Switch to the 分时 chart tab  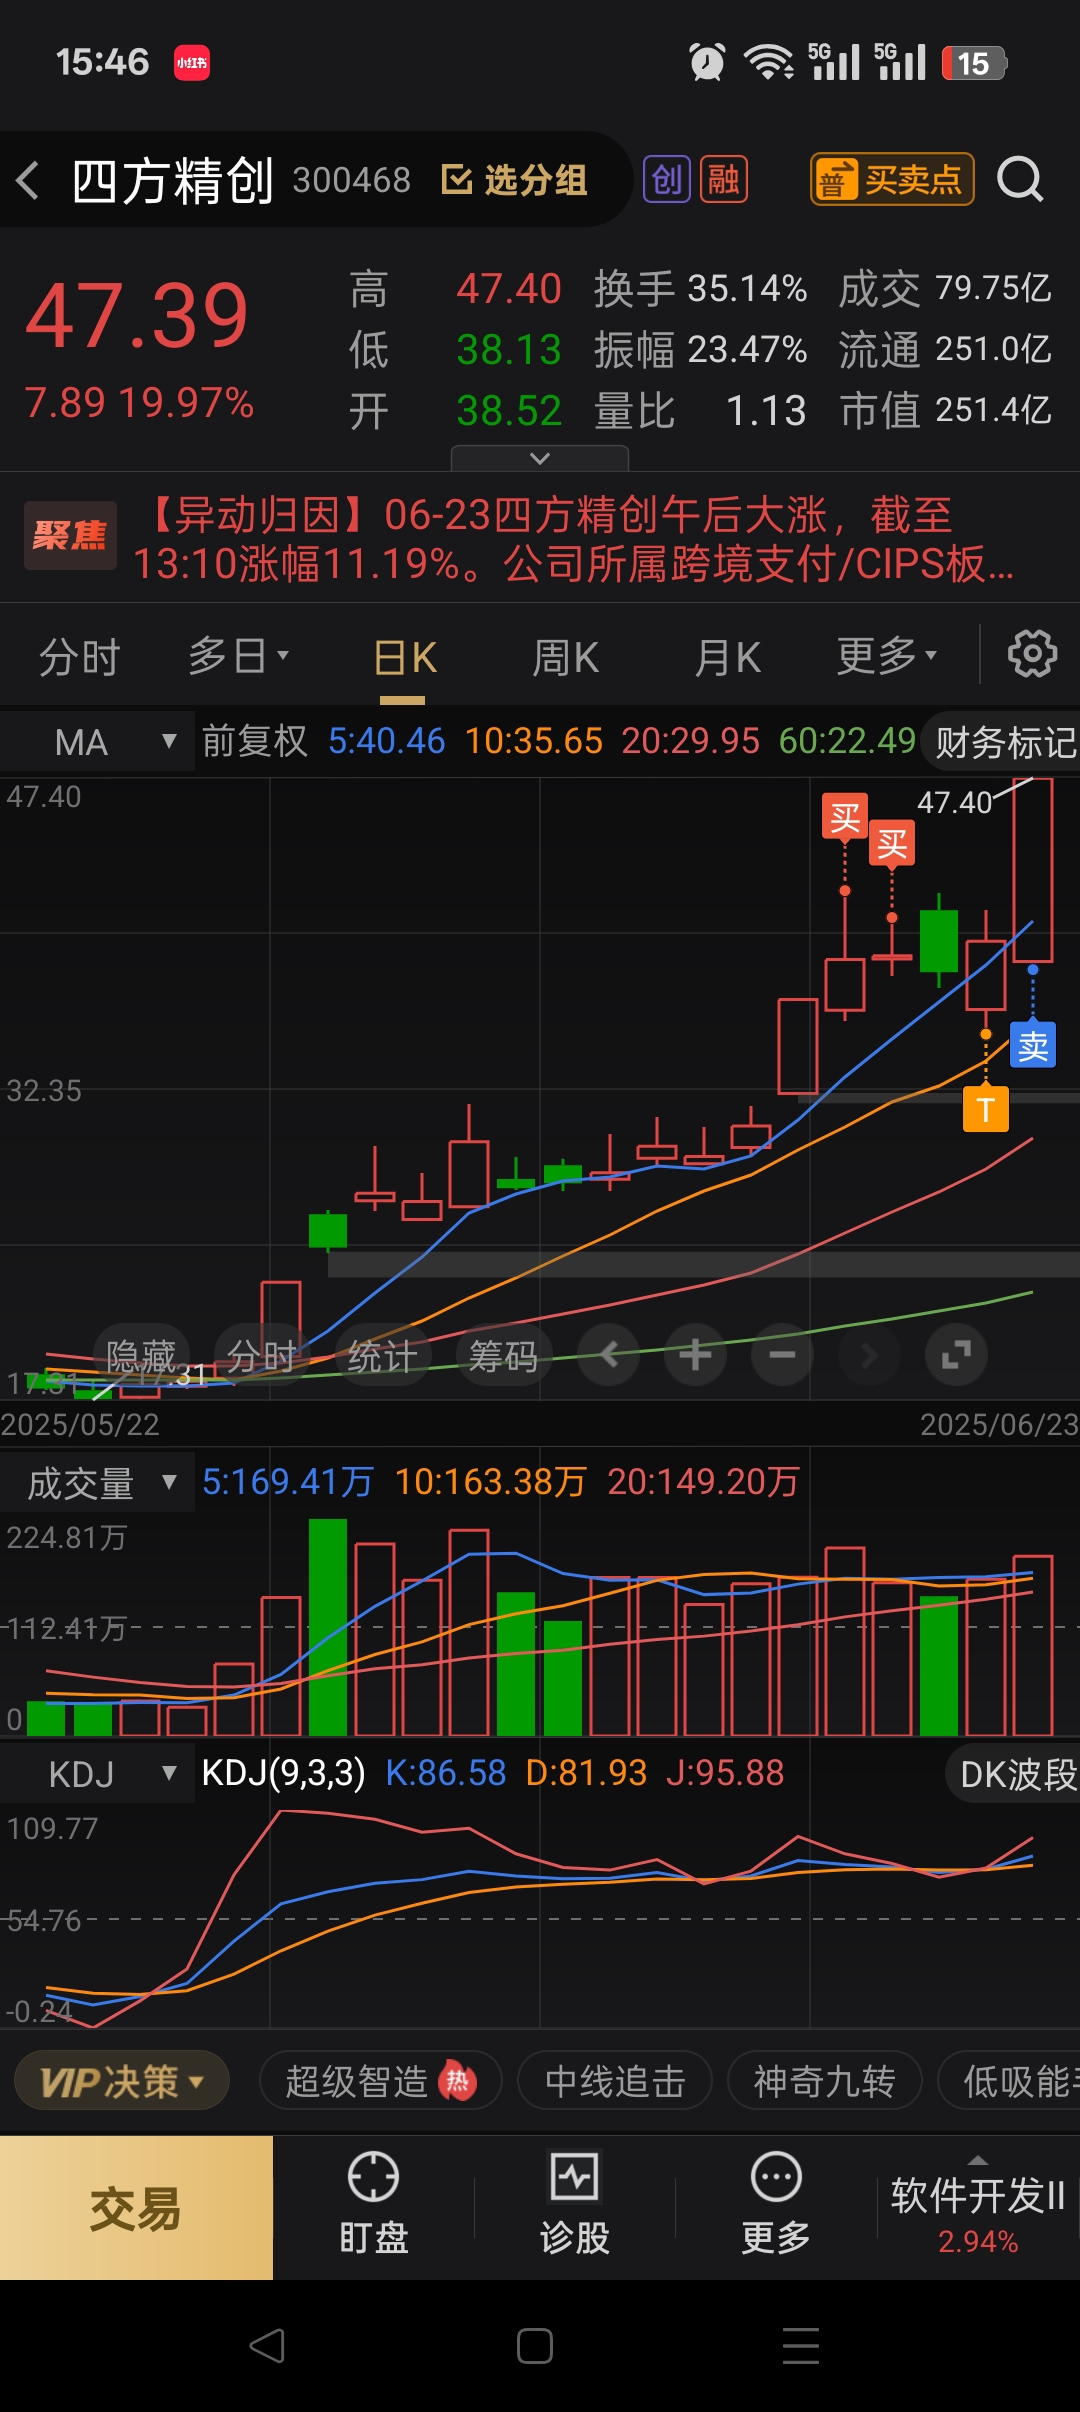coord(80,657)
